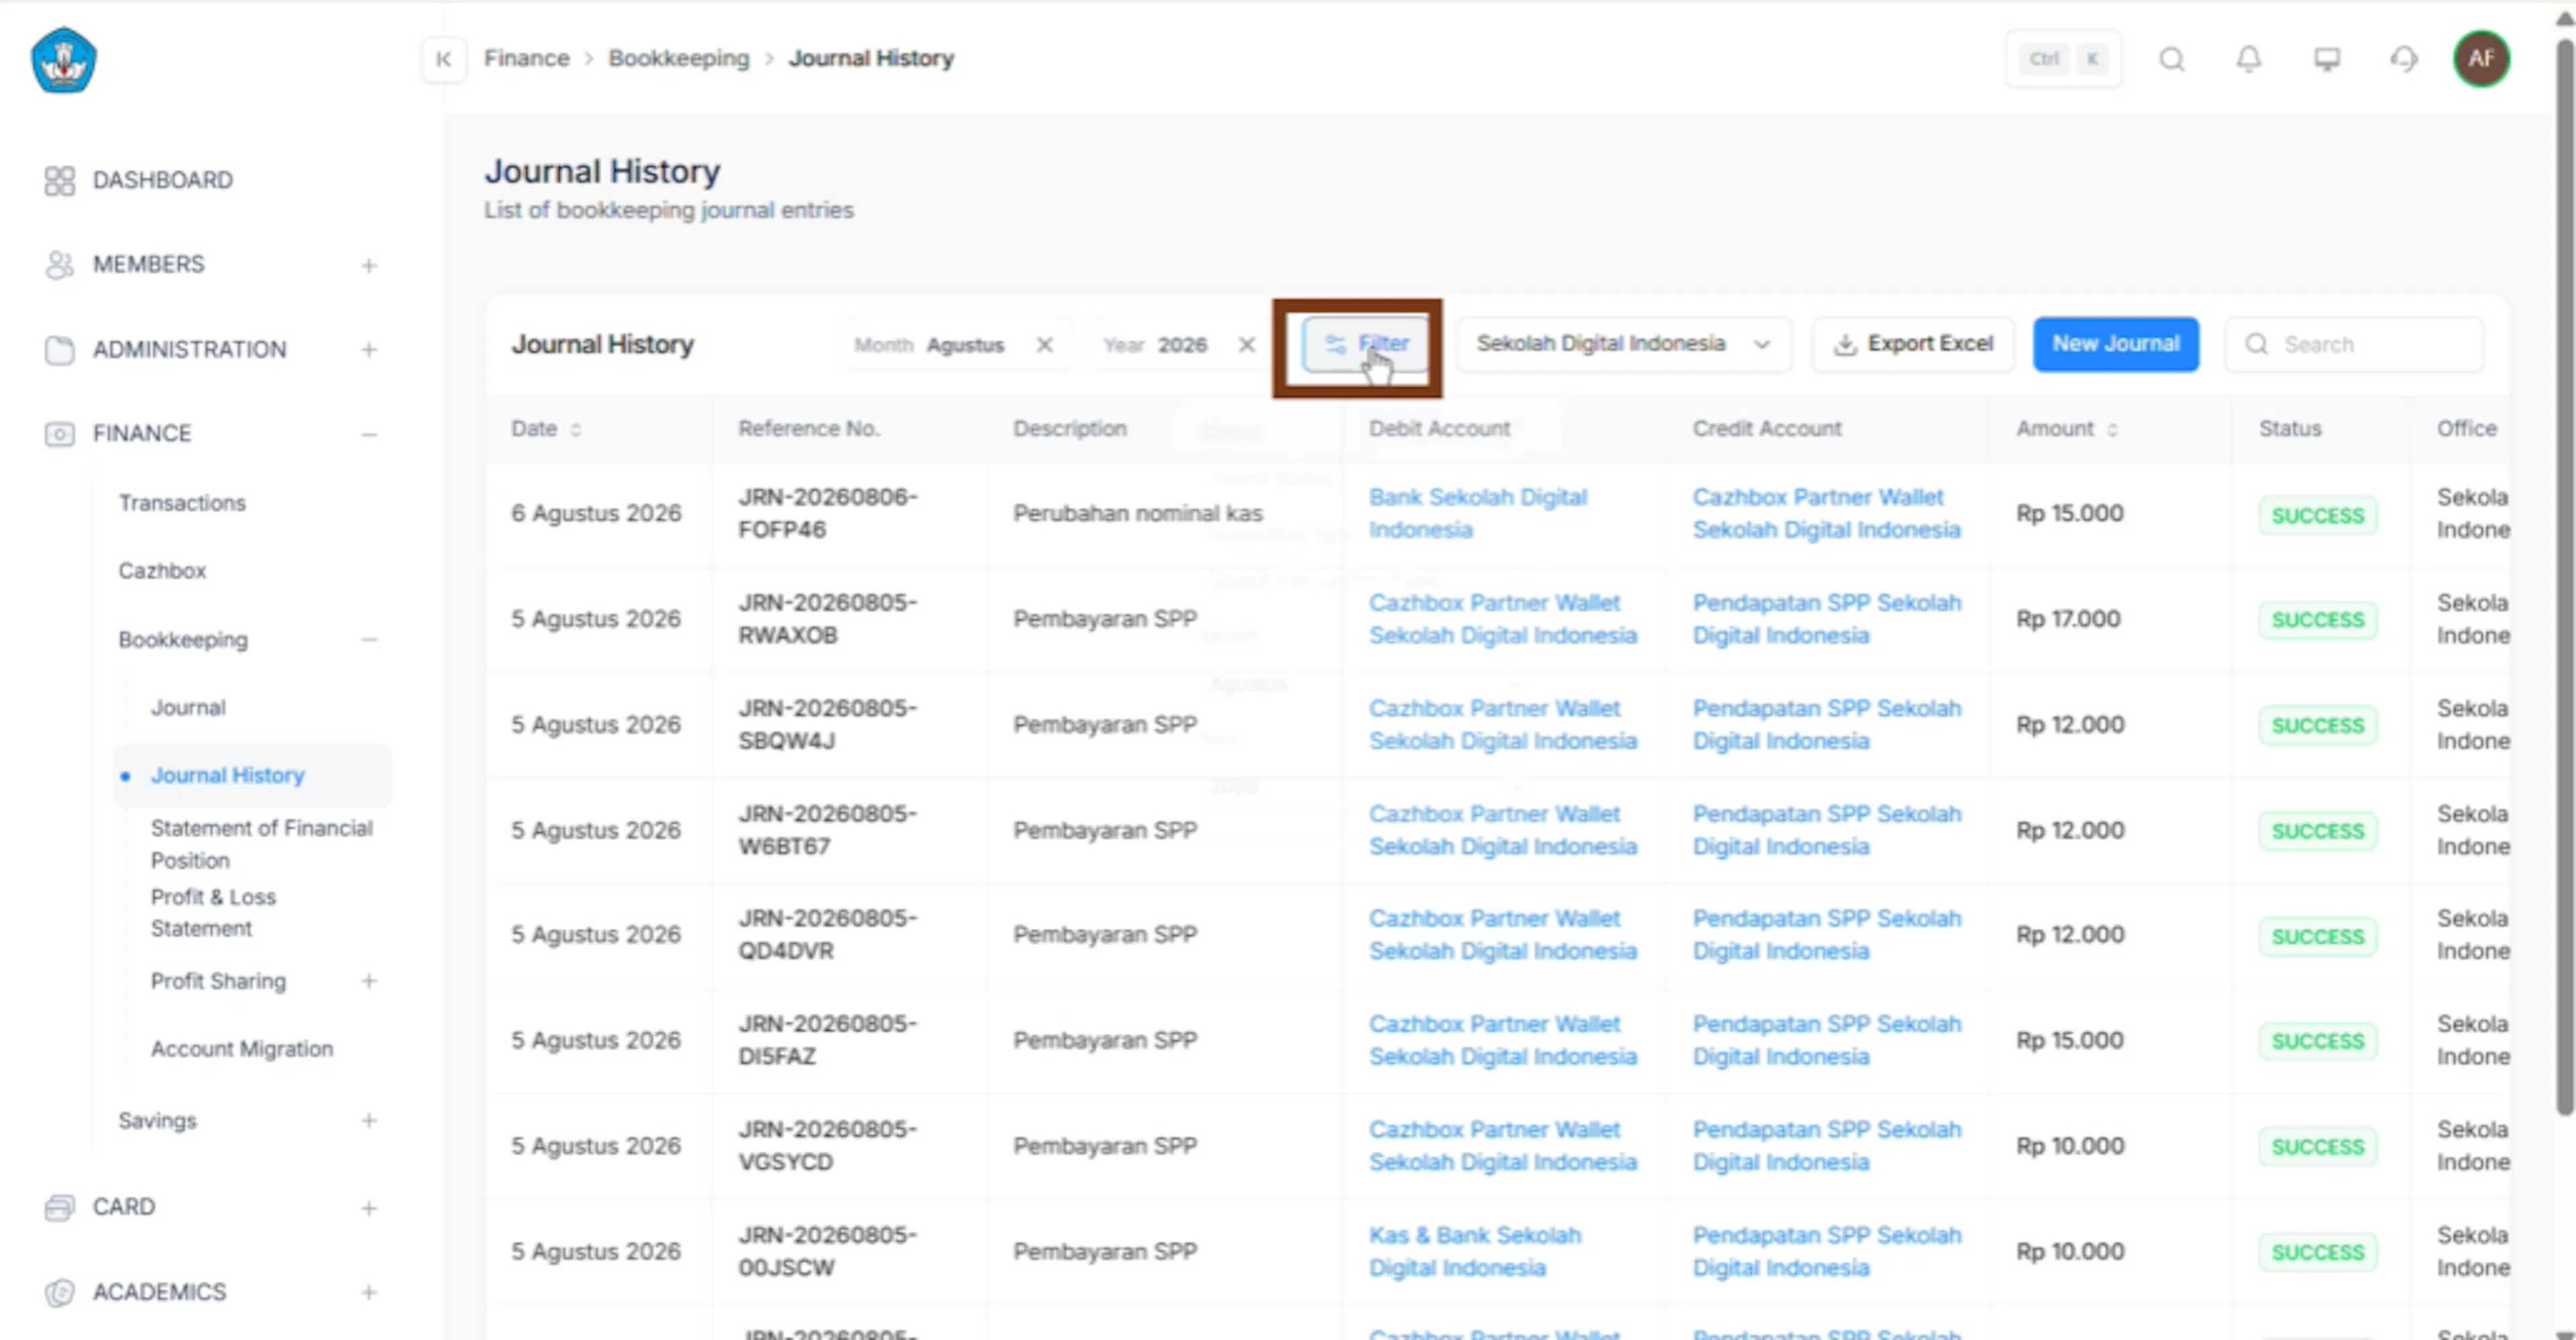Expand the Card menu section
This screenshot has height=1340, width=2576.
pos(369,1208)
